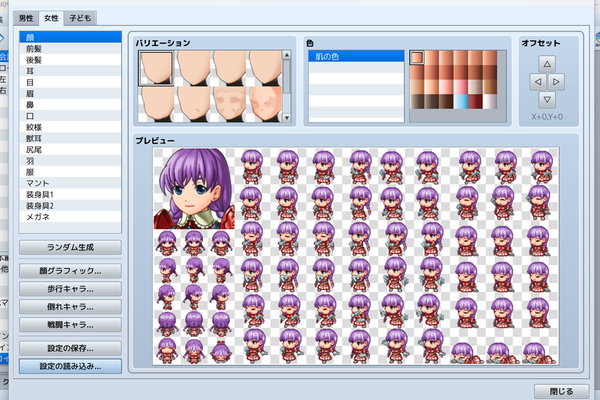Select 羽 in the parts list
This screenshot has height=400, width=600.
[70, 161]
